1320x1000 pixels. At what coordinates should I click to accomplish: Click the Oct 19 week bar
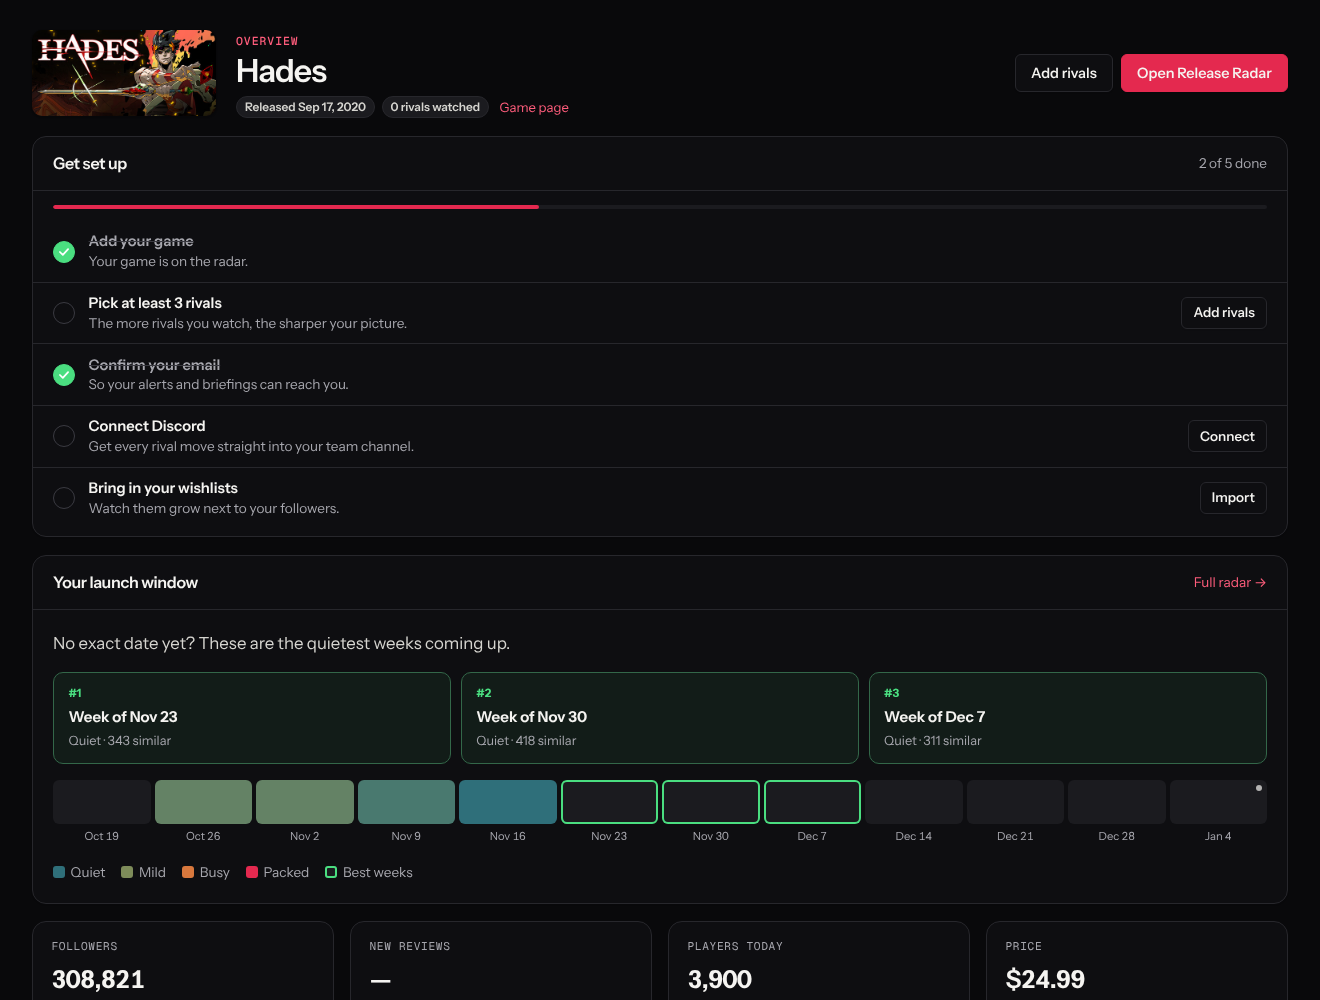point(102,802)
